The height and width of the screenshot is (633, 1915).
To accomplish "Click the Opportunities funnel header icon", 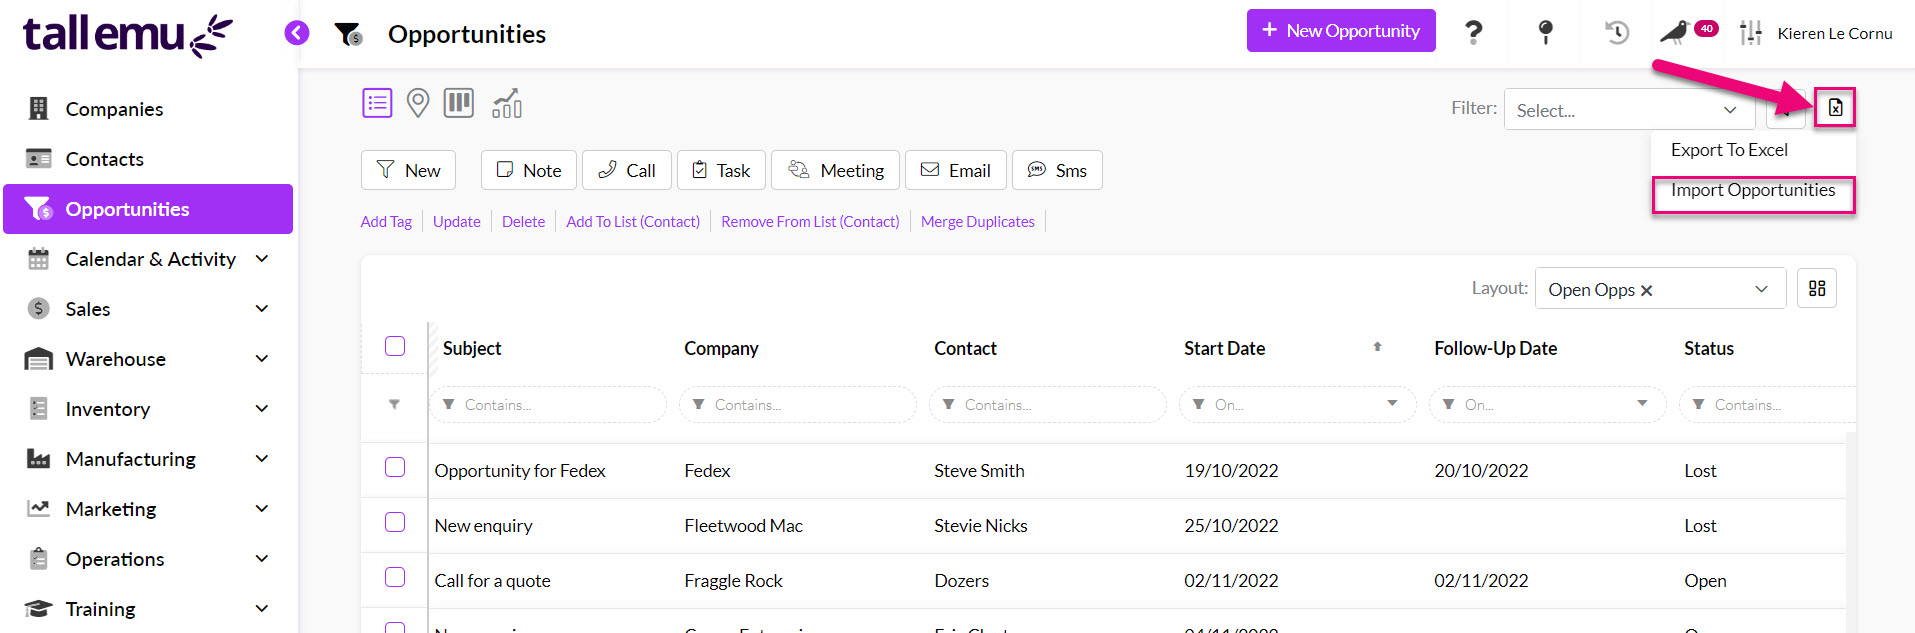I will [349, 35].
